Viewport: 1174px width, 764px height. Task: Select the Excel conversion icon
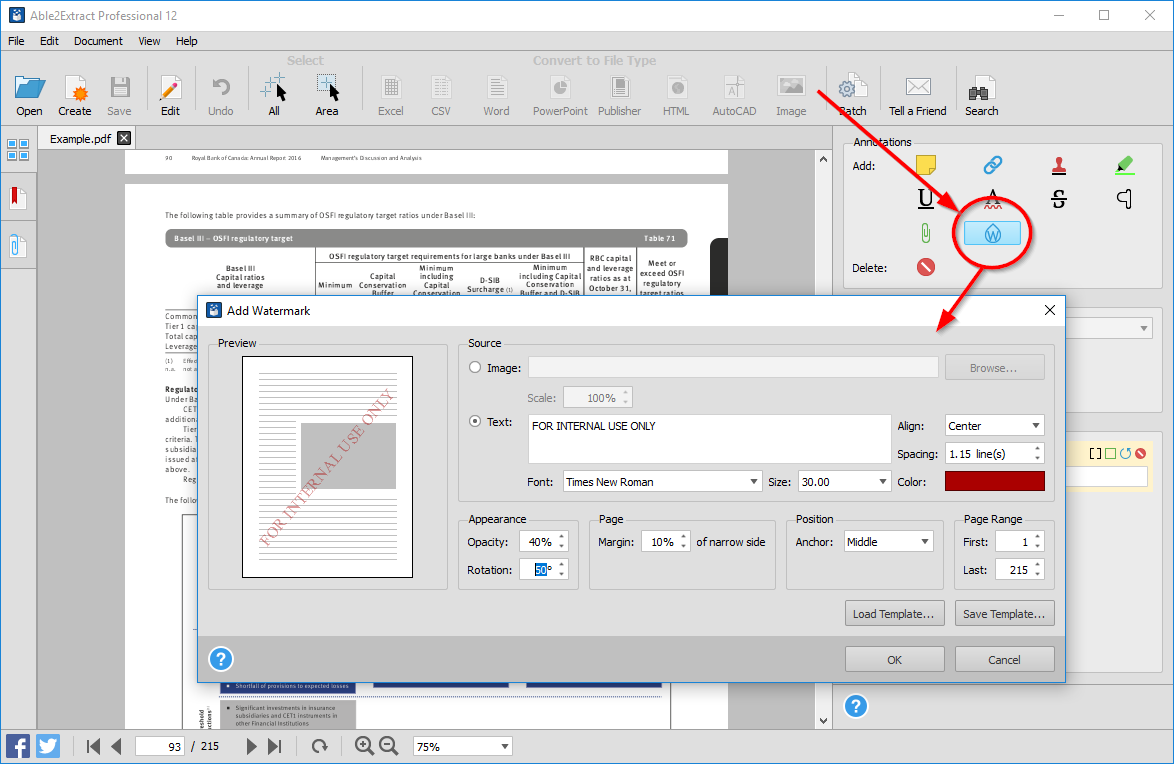390,90
